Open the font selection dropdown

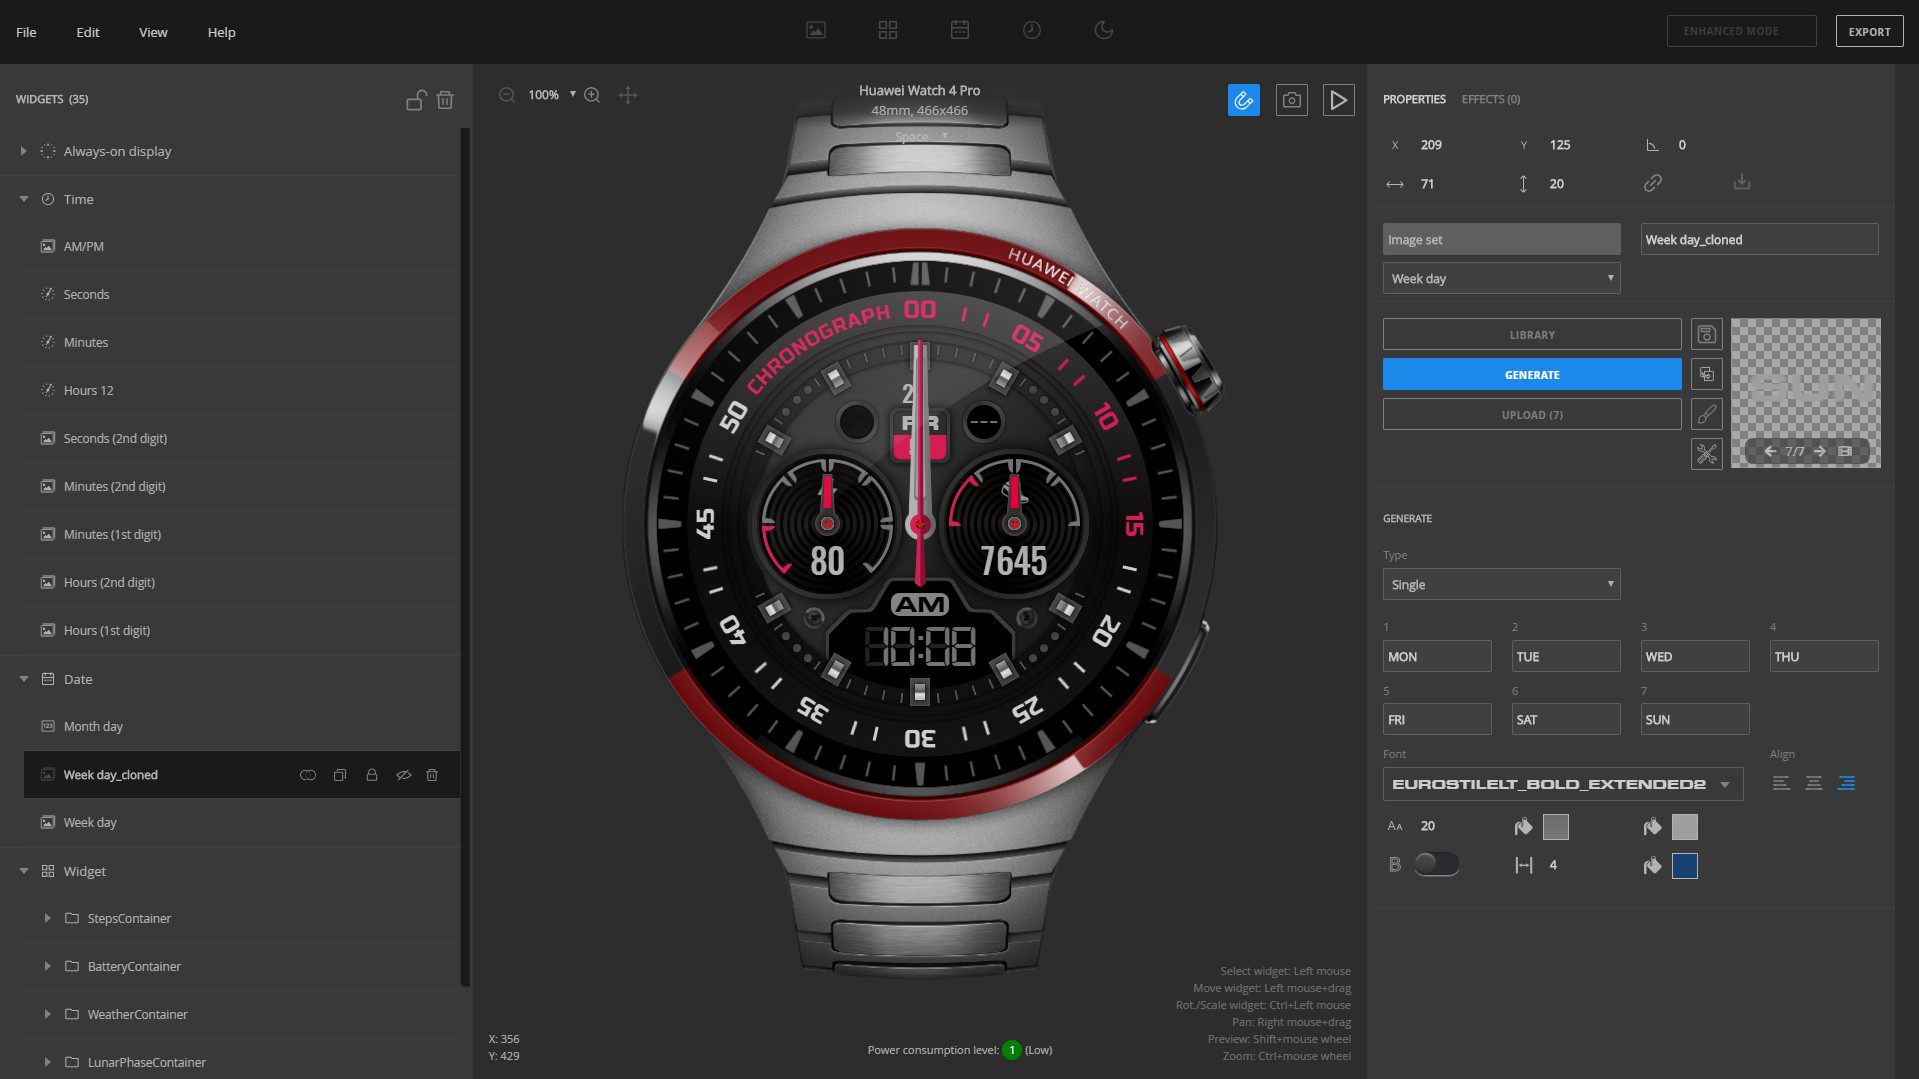1562,784
